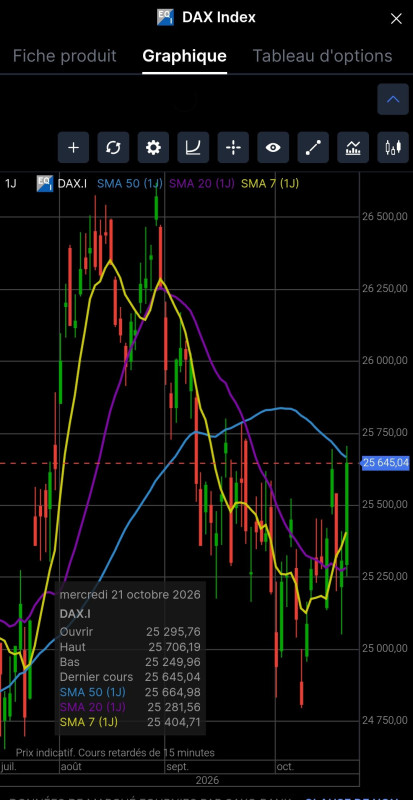Activate the crosshair cursor tool
413x800 pixels.
click(233, 147)
